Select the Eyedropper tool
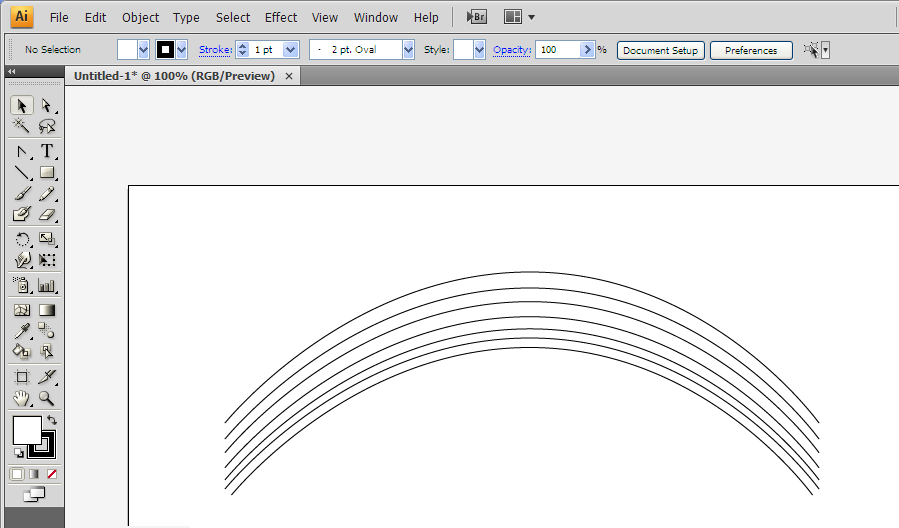This screenshot has height=528, width=899. click(x=22, y=331)
